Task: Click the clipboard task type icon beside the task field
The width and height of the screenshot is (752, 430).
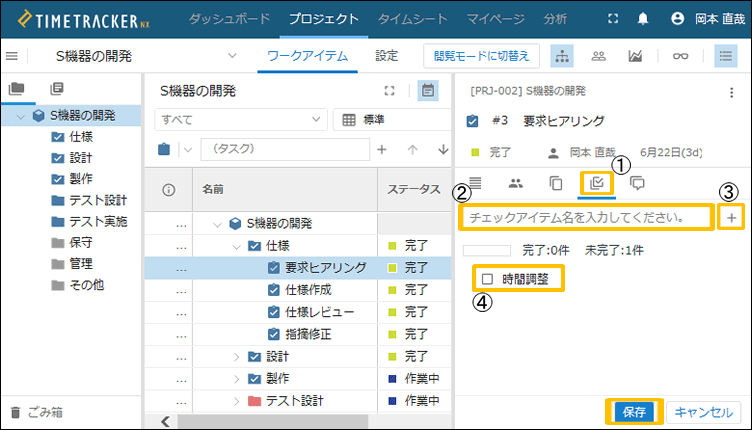Action: [164, 149]
